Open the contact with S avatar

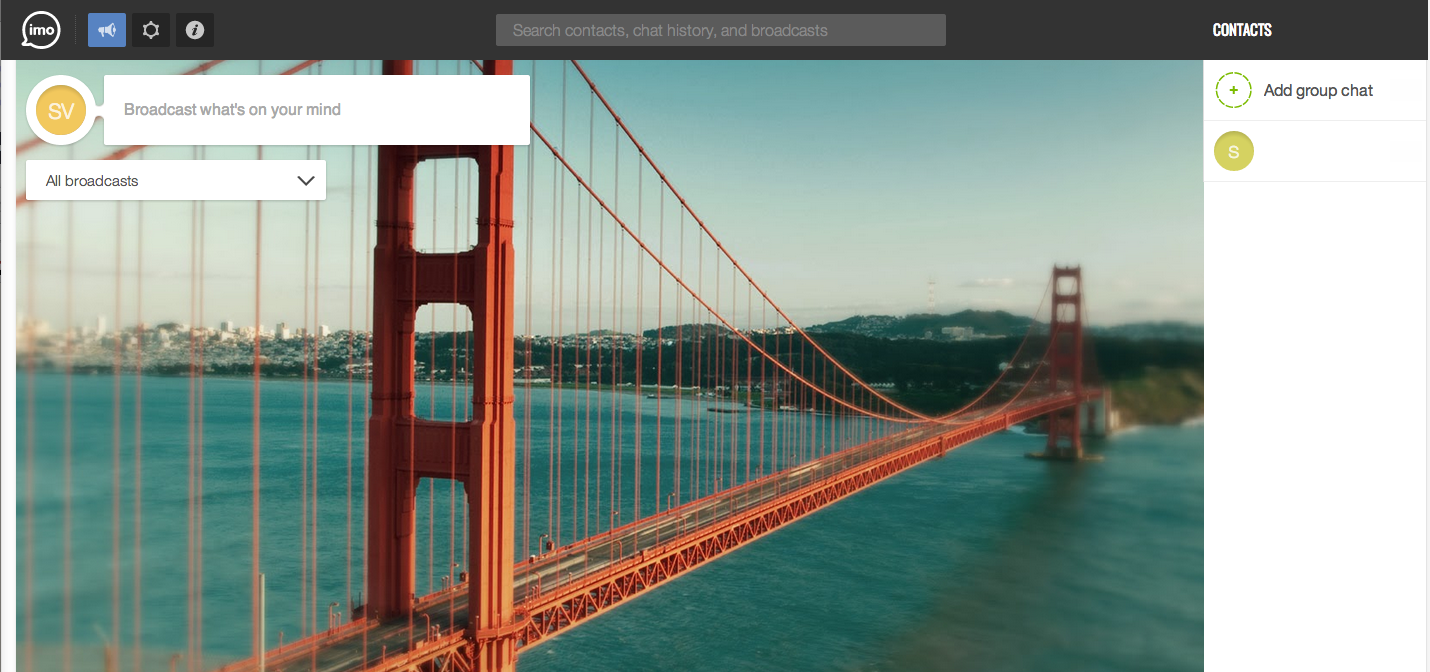coord(1316,152)
